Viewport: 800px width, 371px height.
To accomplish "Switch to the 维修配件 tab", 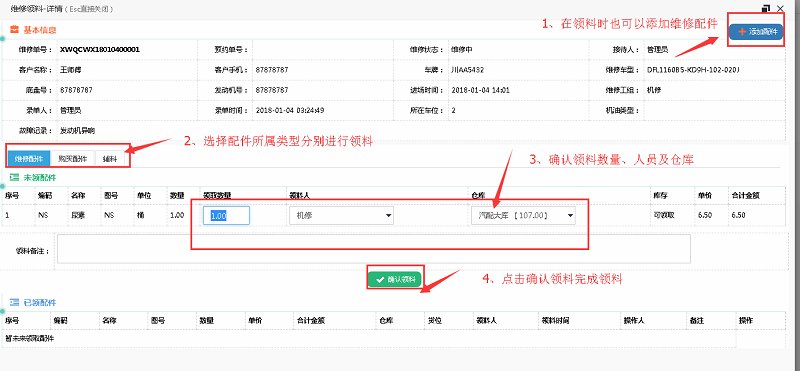I will (29, 159).
